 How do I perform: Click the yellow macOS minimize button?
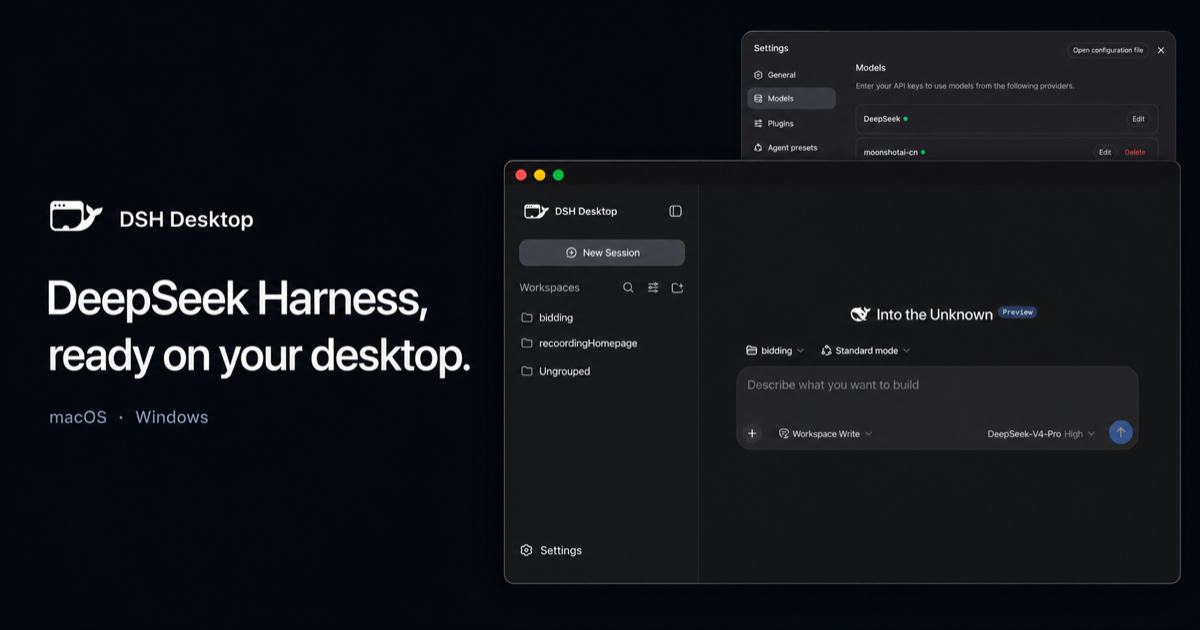click(x=540, y=175)
